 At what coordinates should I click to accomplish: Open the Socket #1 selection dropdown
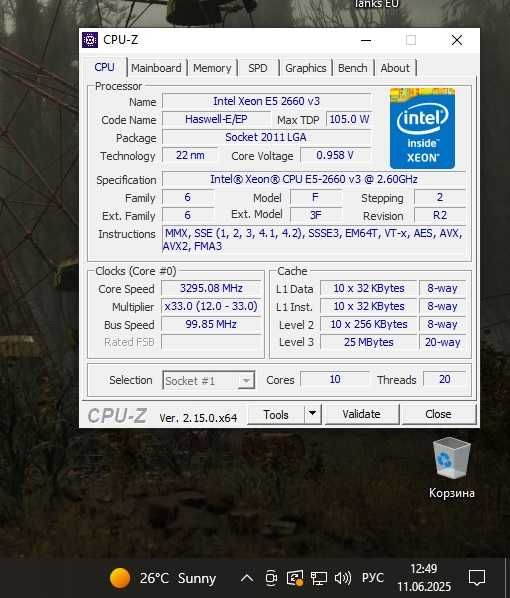point(209,380)
